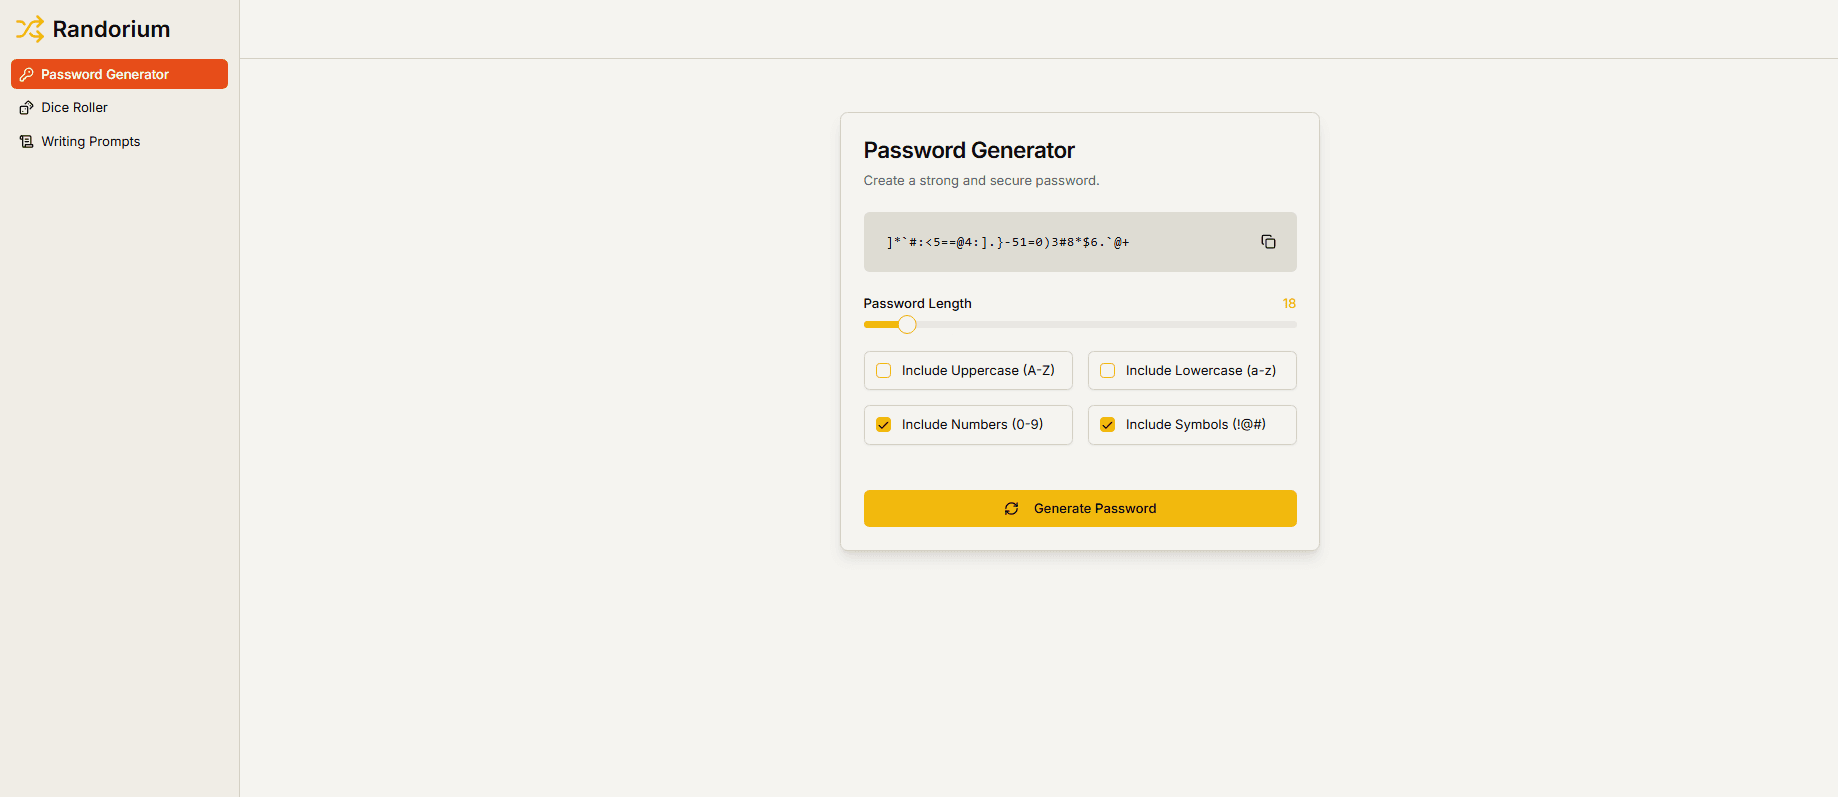Click the far end of length slider track
Image resolution: width=1838 pixels, height=797 pixels.
click(1292, 324)
